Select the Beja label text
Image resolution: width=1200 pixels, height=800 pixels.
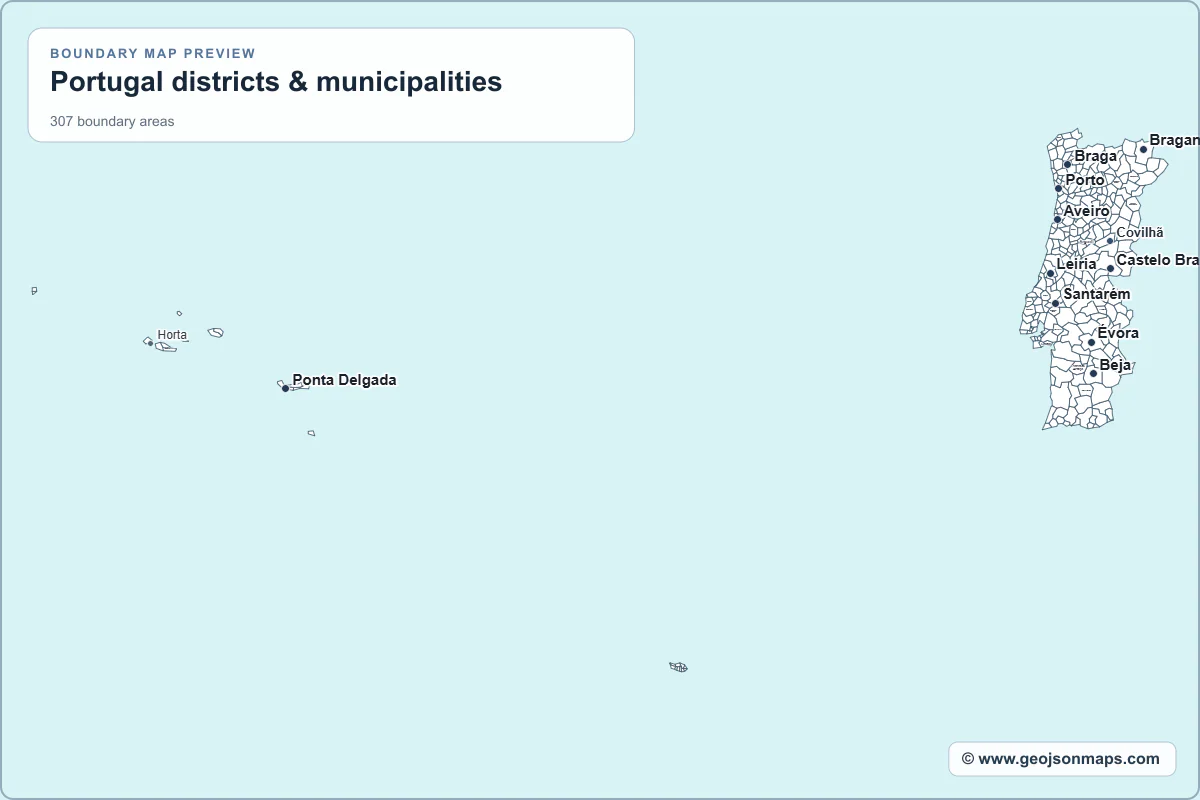point(1116,365)
